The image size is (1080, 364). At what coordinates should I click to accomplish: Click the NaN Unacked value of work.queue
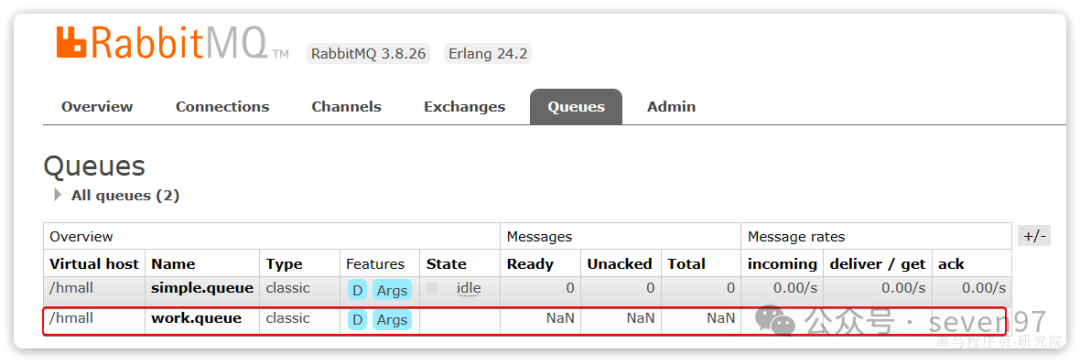tap(640, 318)
